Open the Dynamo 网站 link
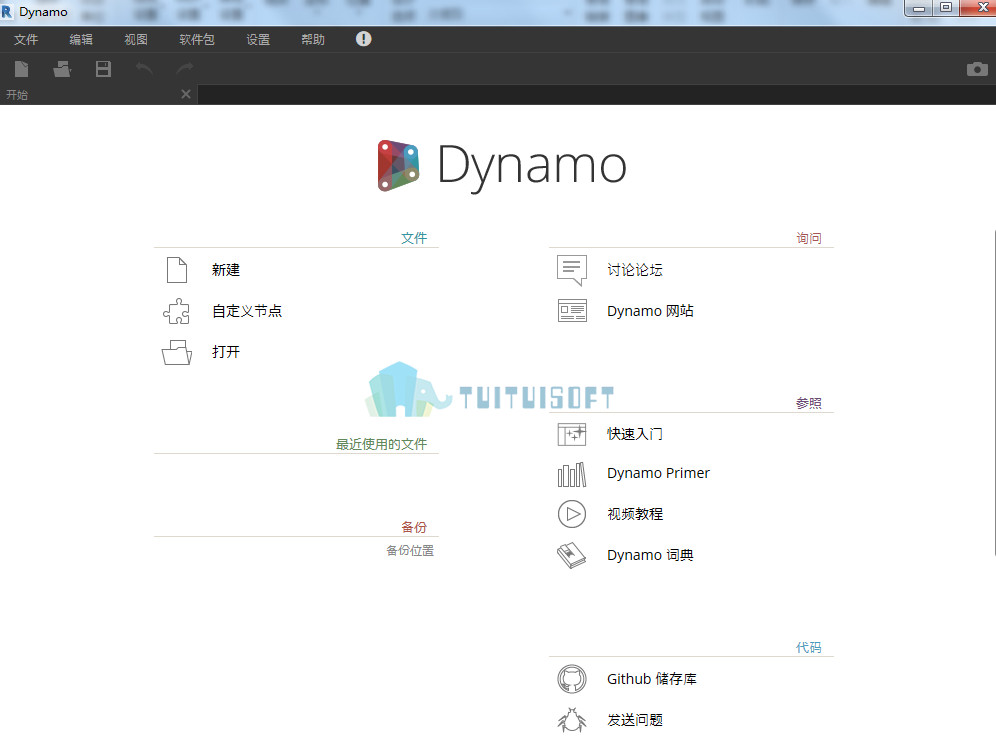The width and height of the screenshot is (996, 752). pyautogui.click(x=650, y=311)
